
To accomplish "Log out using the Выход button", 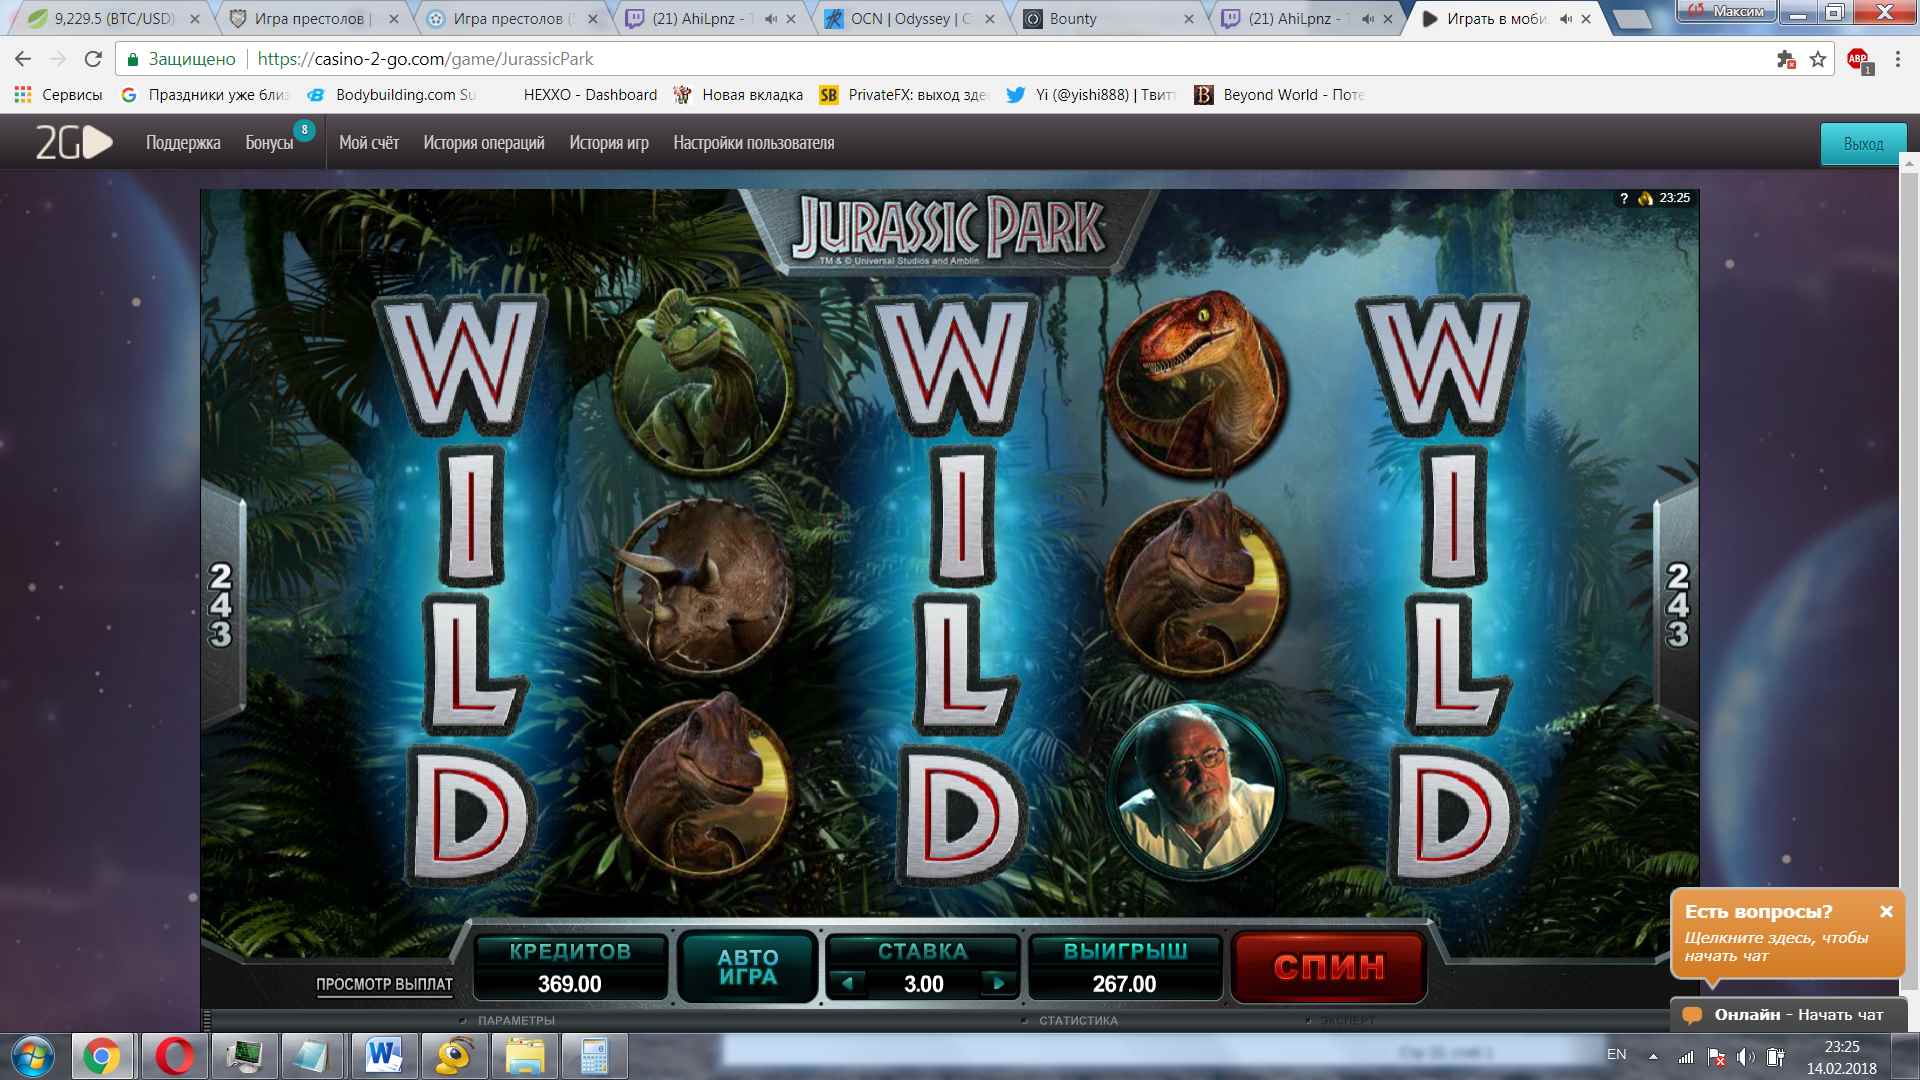I will point(1863,144).
